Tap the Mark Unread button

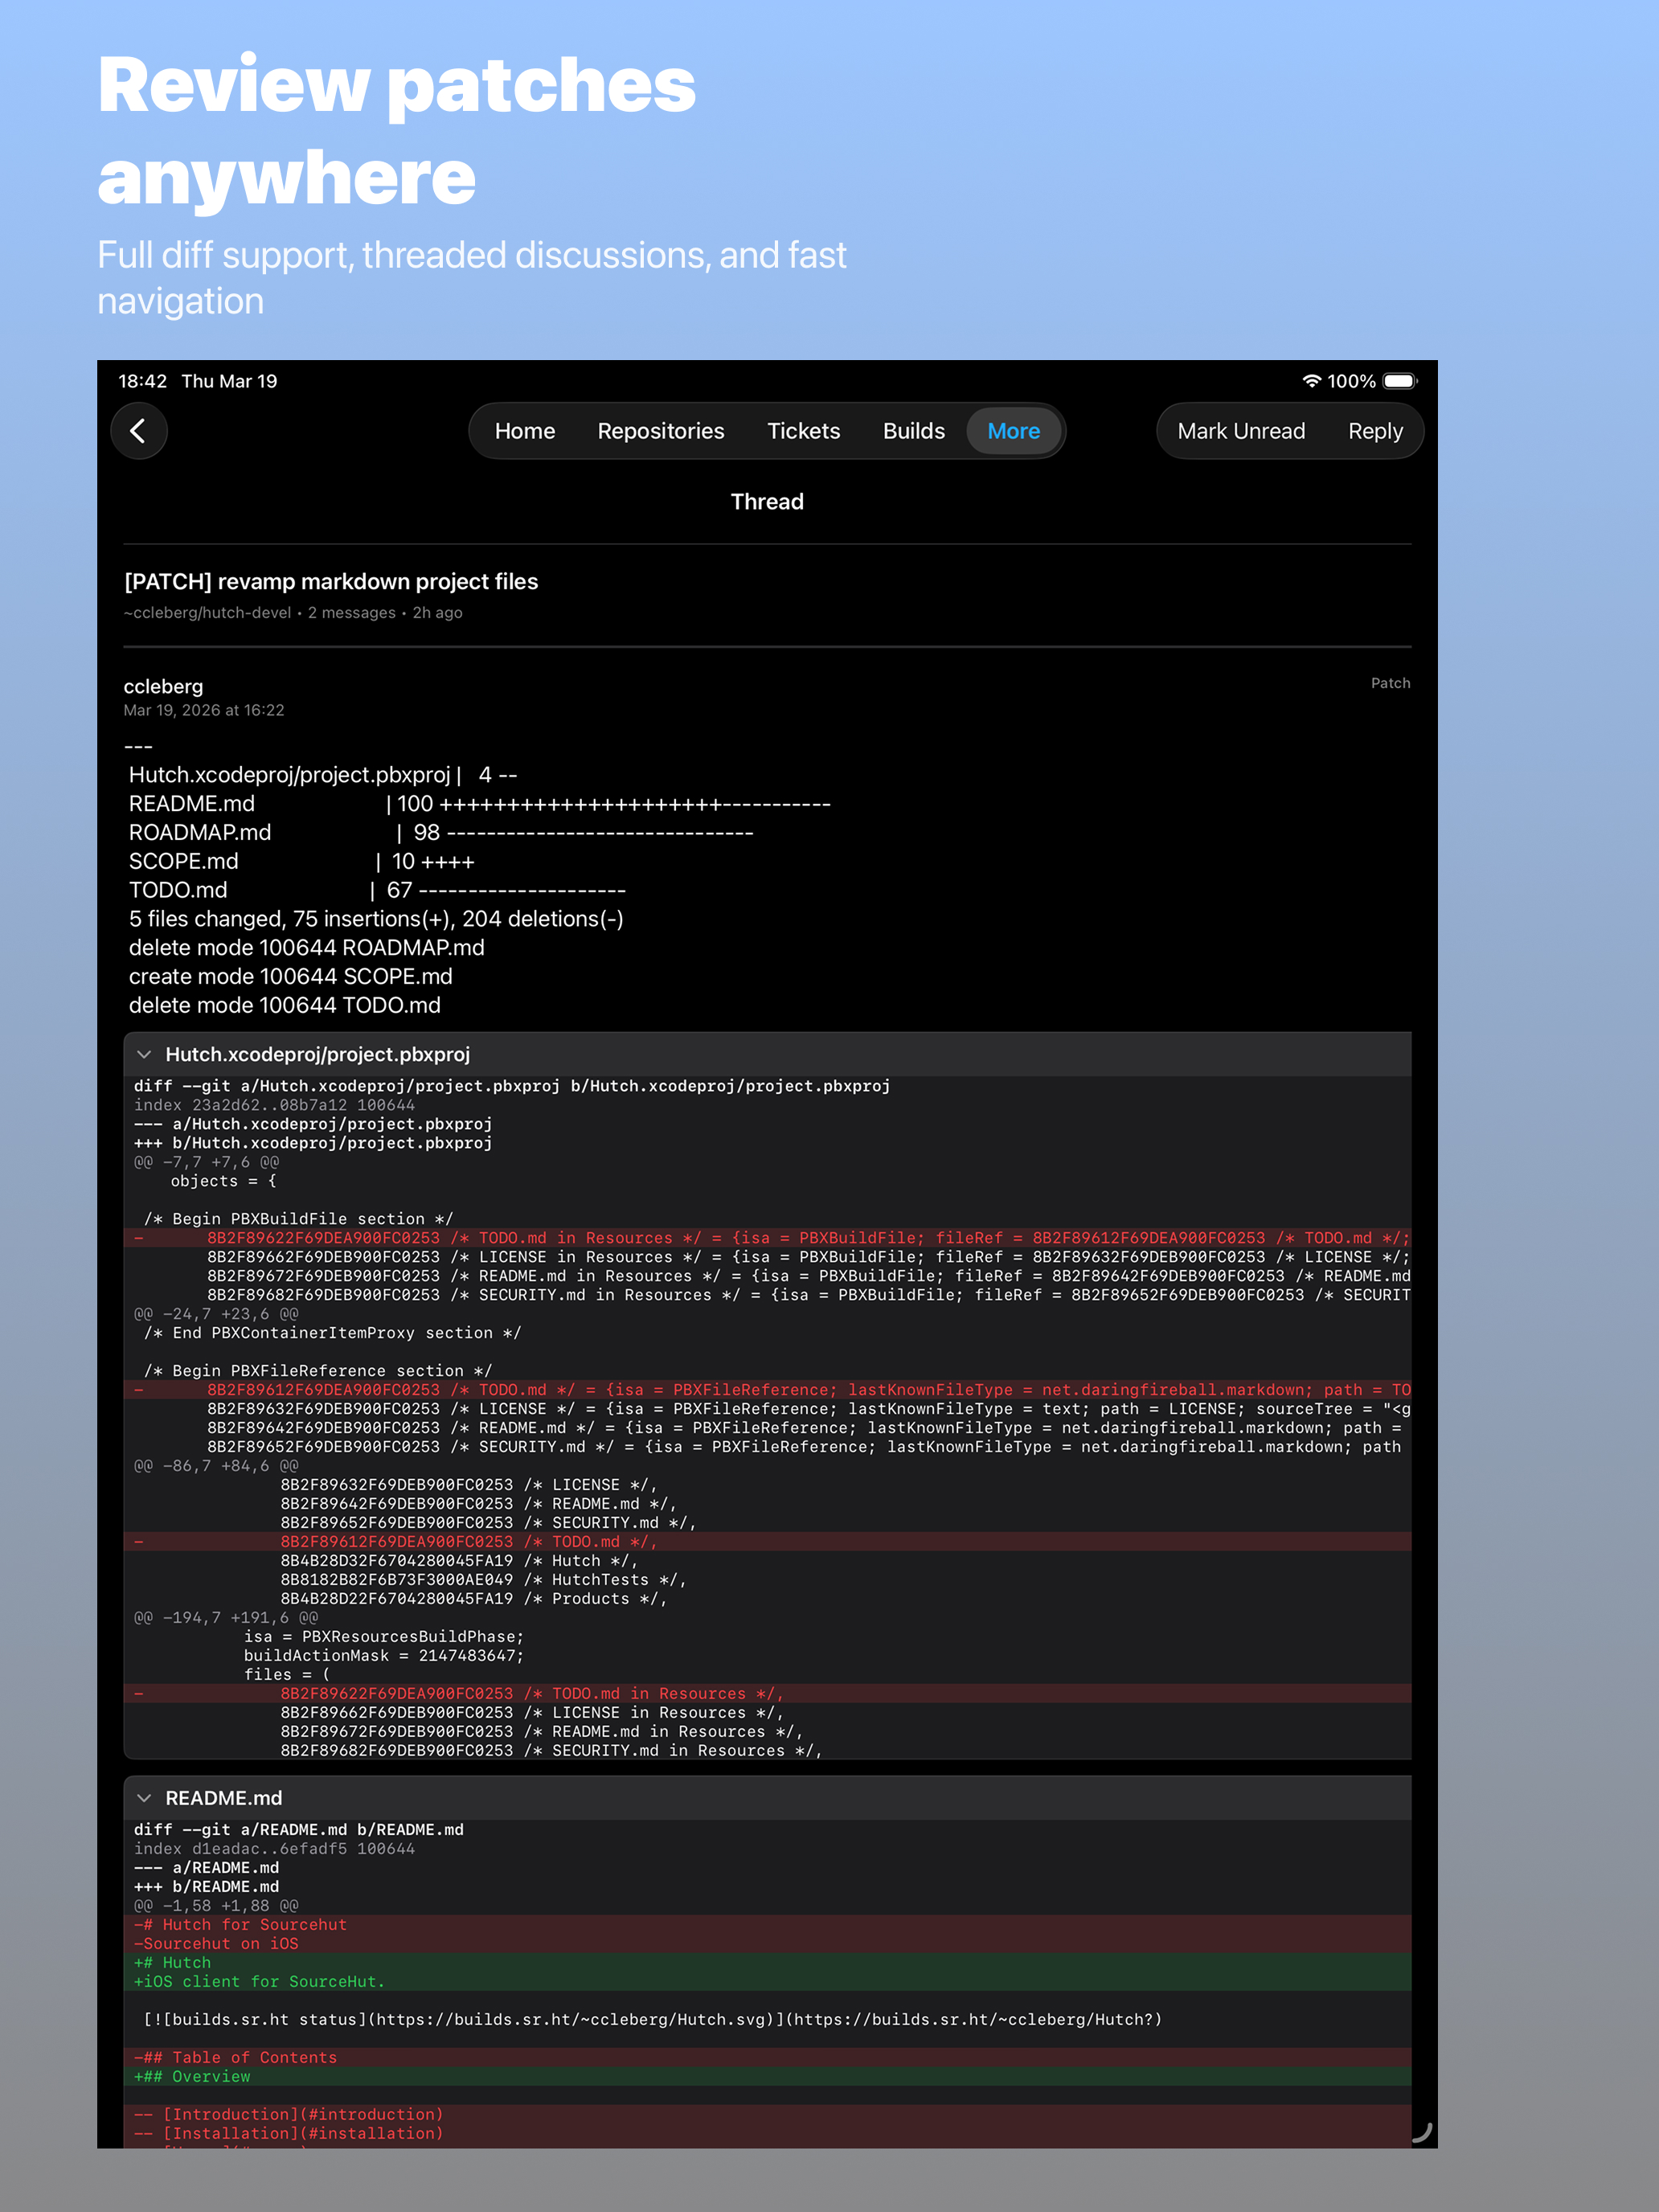(x=1240, y=431)
